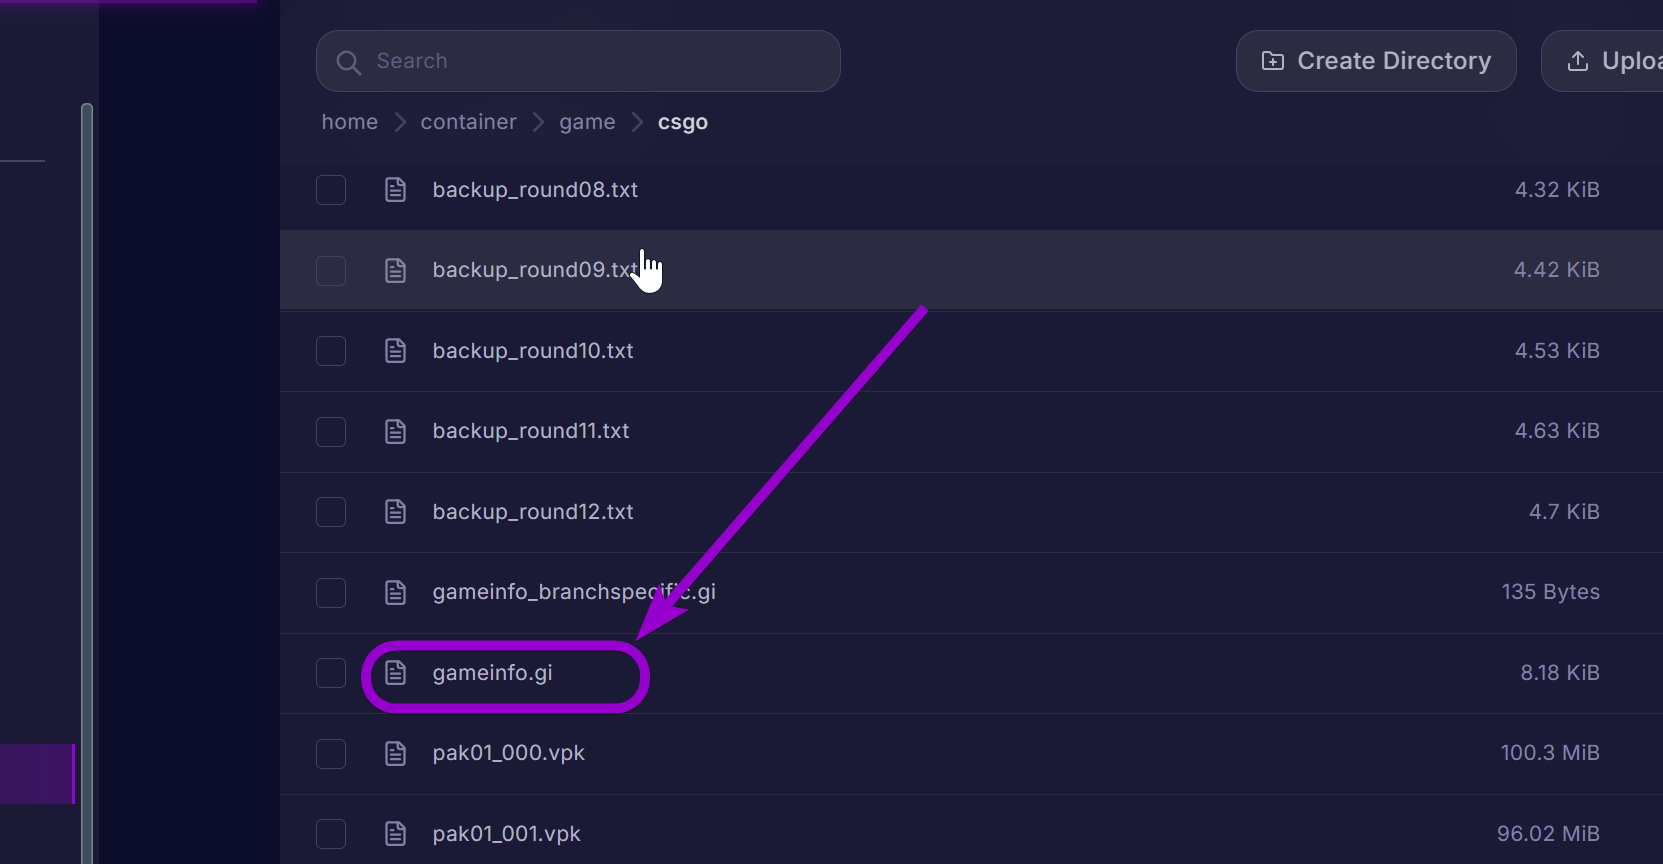Check the checkbox for gameinfo.gi
The image size is (1663, 864).
coord(330,673)
